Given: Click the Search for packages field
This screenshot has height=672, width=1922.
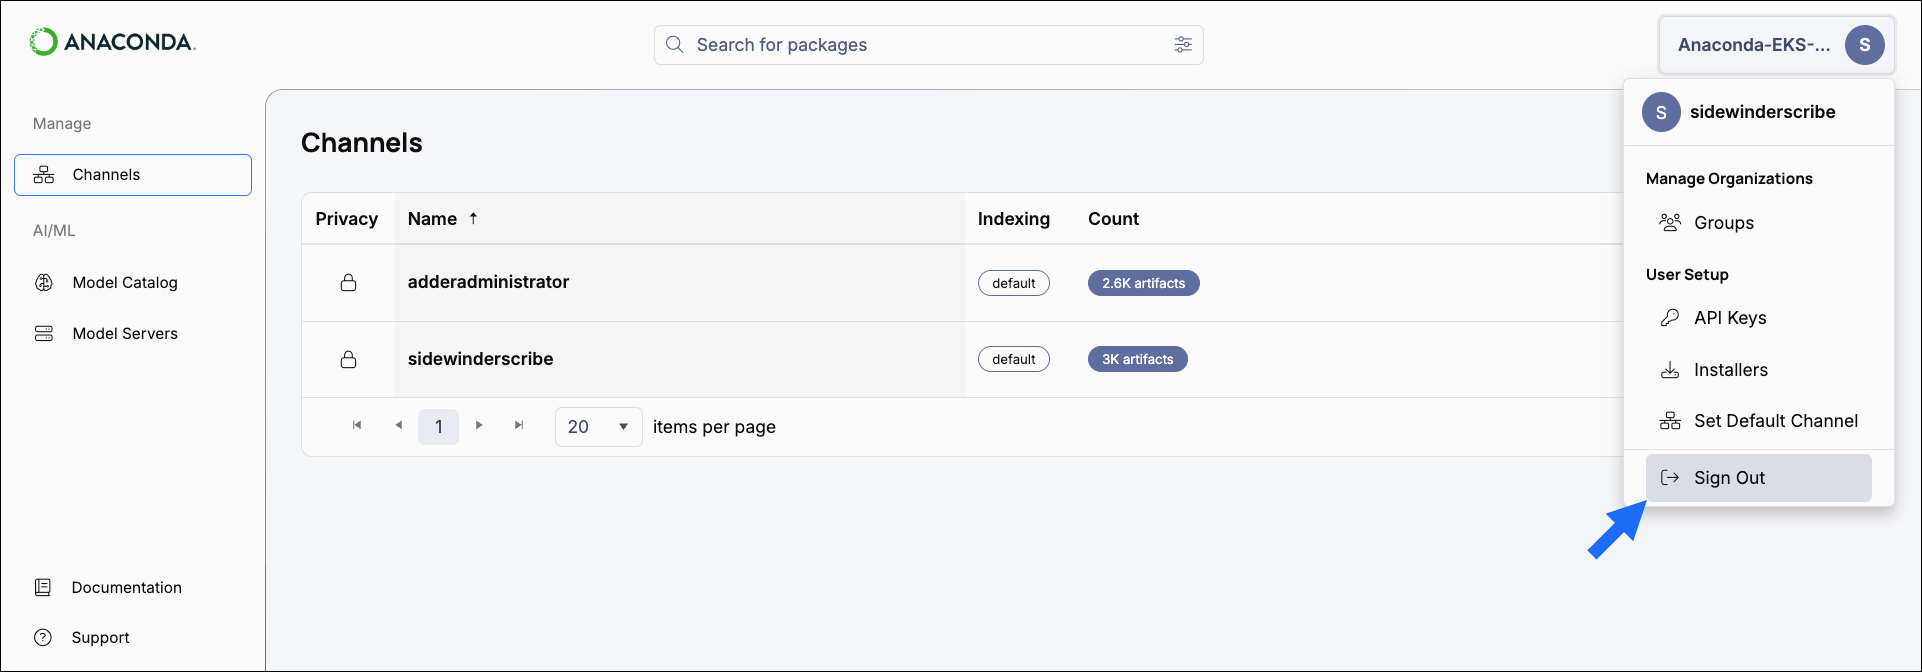Looking at the screenshot, I should click(x=929, y=45).
